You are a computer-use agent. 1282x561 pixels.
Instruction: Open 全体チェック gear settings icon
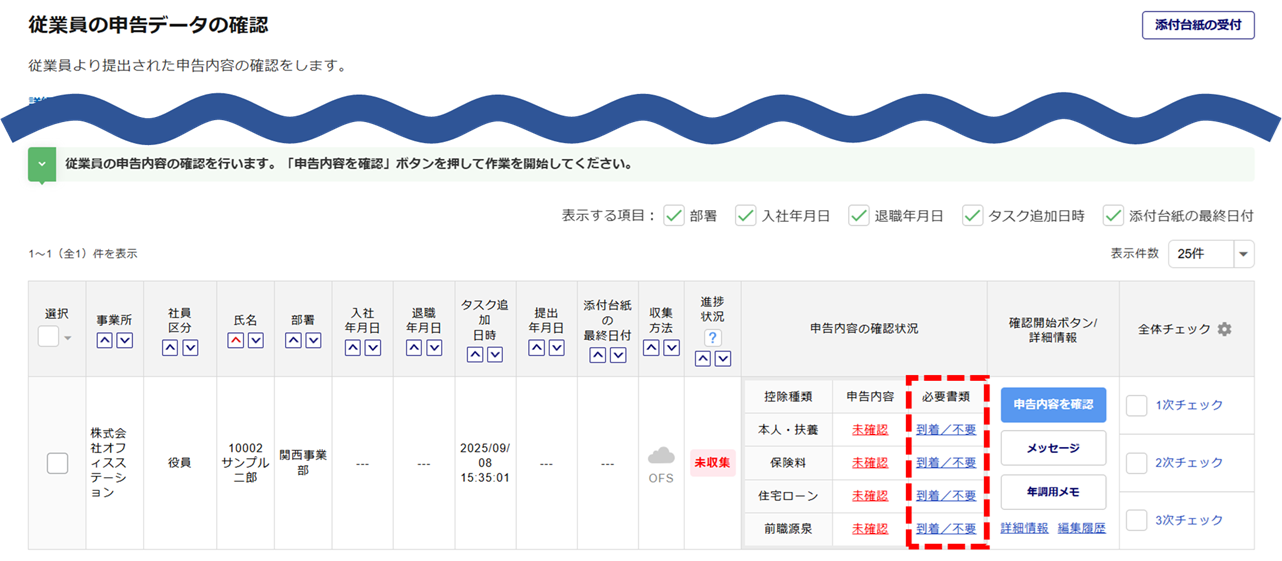pyautogui.click(x=1224, y=329)
